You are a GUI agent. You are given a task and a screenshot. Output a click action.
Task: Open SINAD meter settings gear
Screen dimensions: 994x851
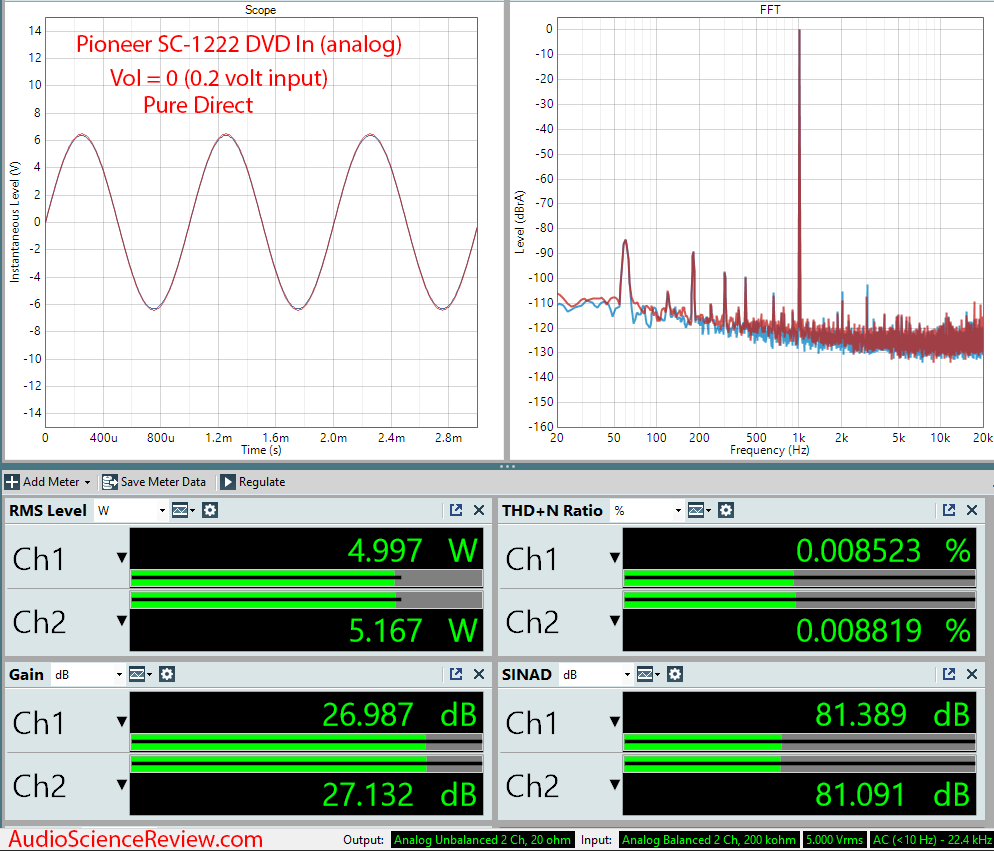point(675,675)
